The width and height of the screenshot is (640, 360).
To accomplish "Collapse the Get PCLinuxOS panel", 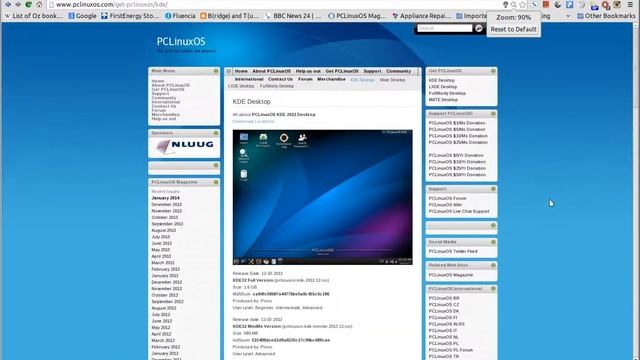I will click(x=493, y=71).
